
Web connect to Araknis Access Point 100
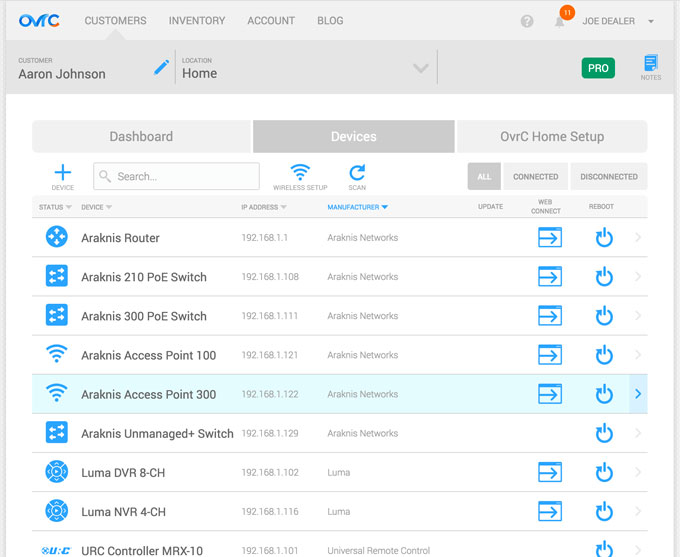tap(550, 354)
